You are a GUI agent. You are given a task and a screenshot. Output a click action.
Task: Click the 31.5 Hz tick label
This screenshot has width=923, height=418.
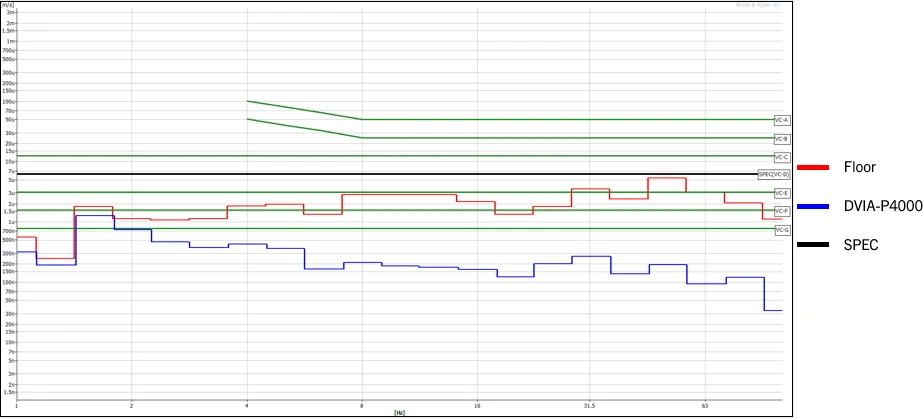(x=590, y=406)
